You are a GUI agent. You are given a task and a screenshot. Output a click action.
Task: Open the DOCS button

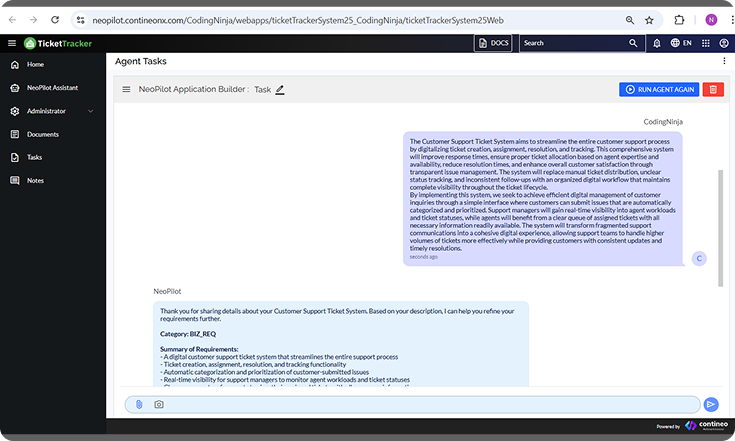click(493, 43)
